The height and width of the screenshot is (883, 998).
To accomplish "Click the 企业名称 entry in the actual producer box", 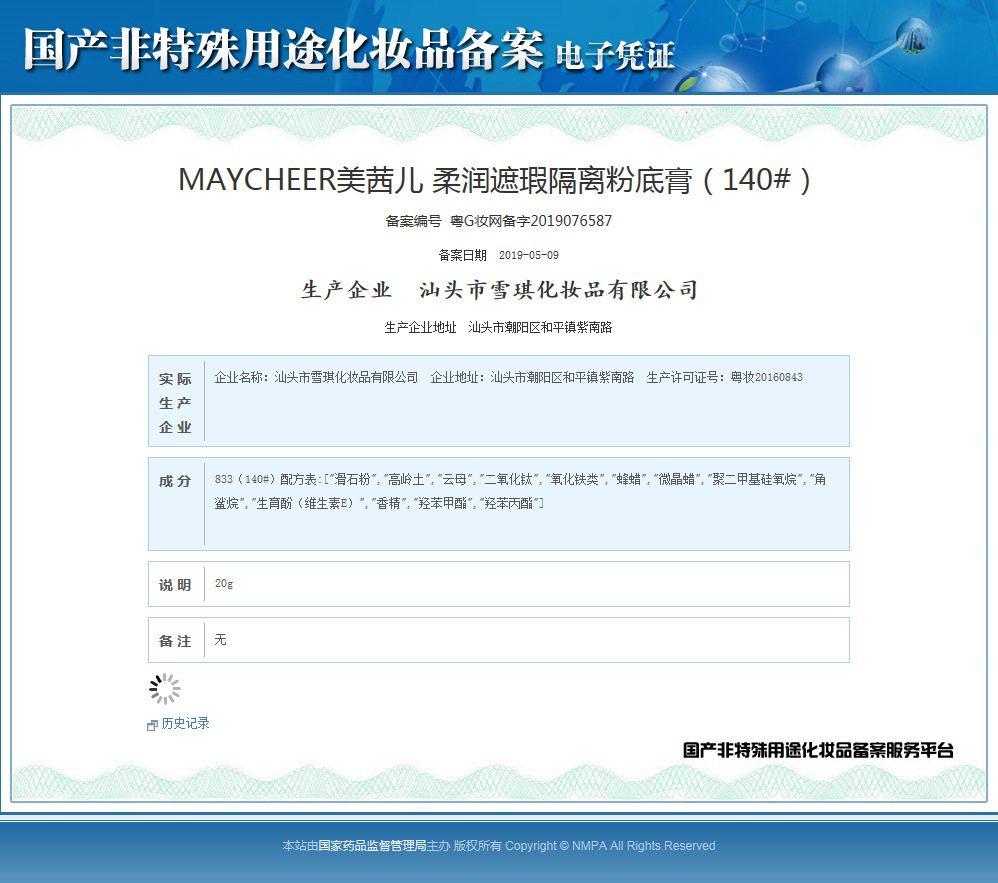I will 316,377.
